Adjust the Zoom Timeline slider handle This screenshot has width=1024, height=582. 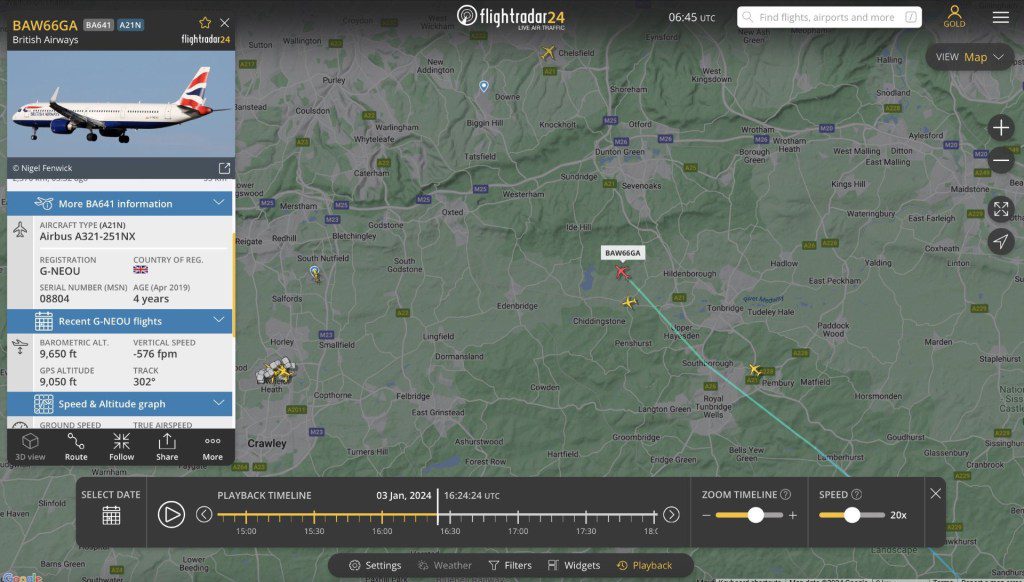(756, 515)
